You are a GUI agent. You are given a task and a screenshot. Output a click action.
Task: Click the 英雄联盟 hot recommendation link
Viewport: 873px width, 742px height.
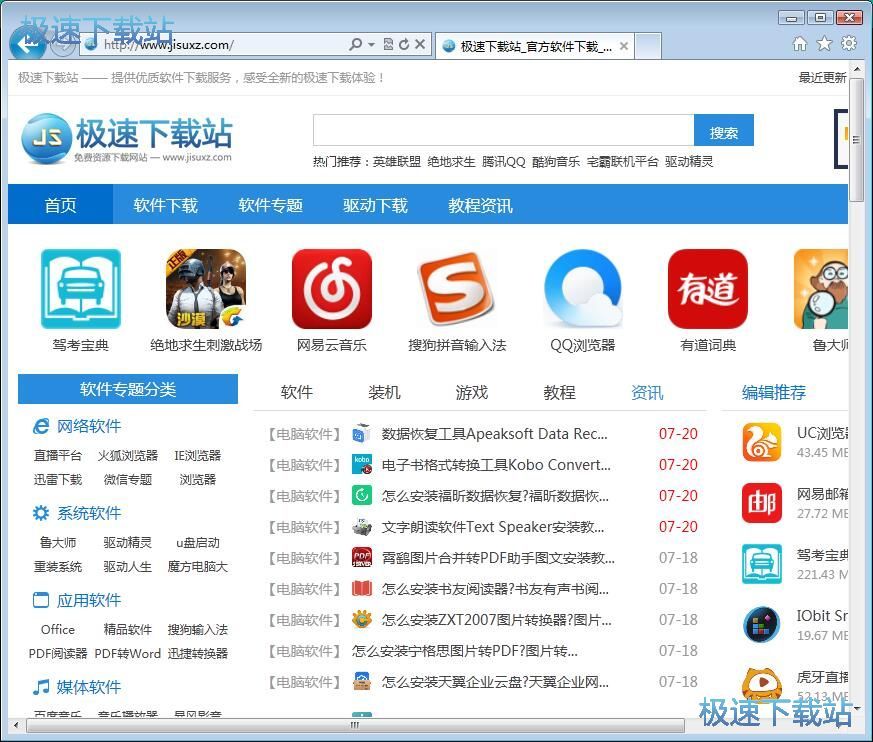(x=396, y=161)
